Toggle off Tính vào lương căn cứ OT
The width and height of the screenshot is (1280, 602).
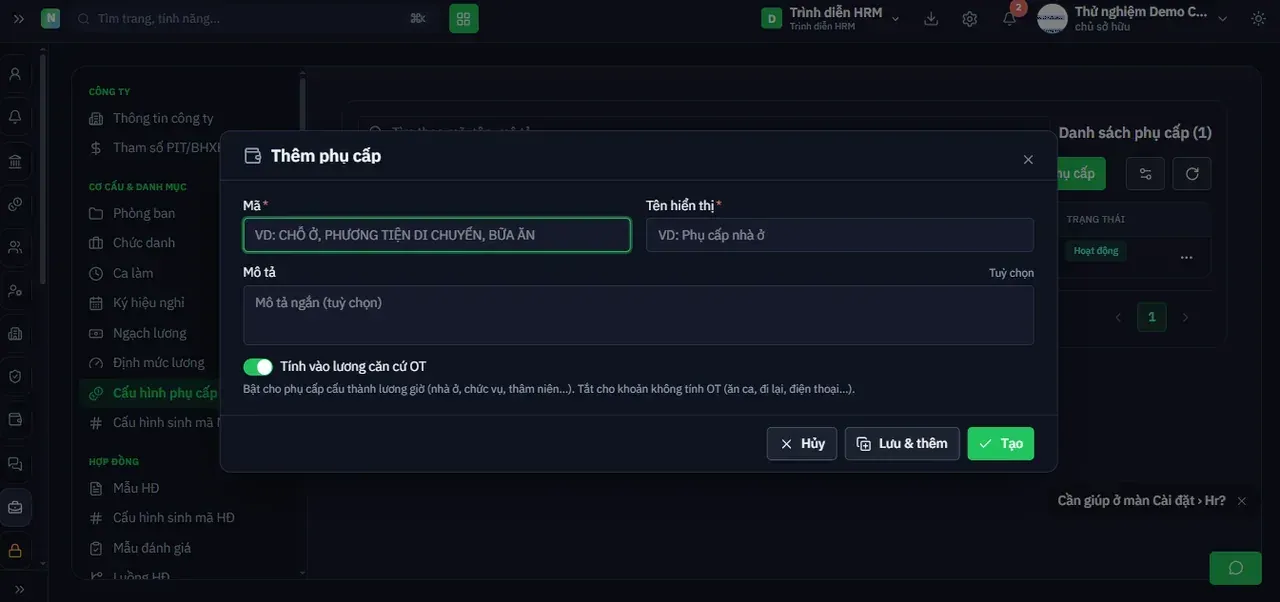click(258, 367)
